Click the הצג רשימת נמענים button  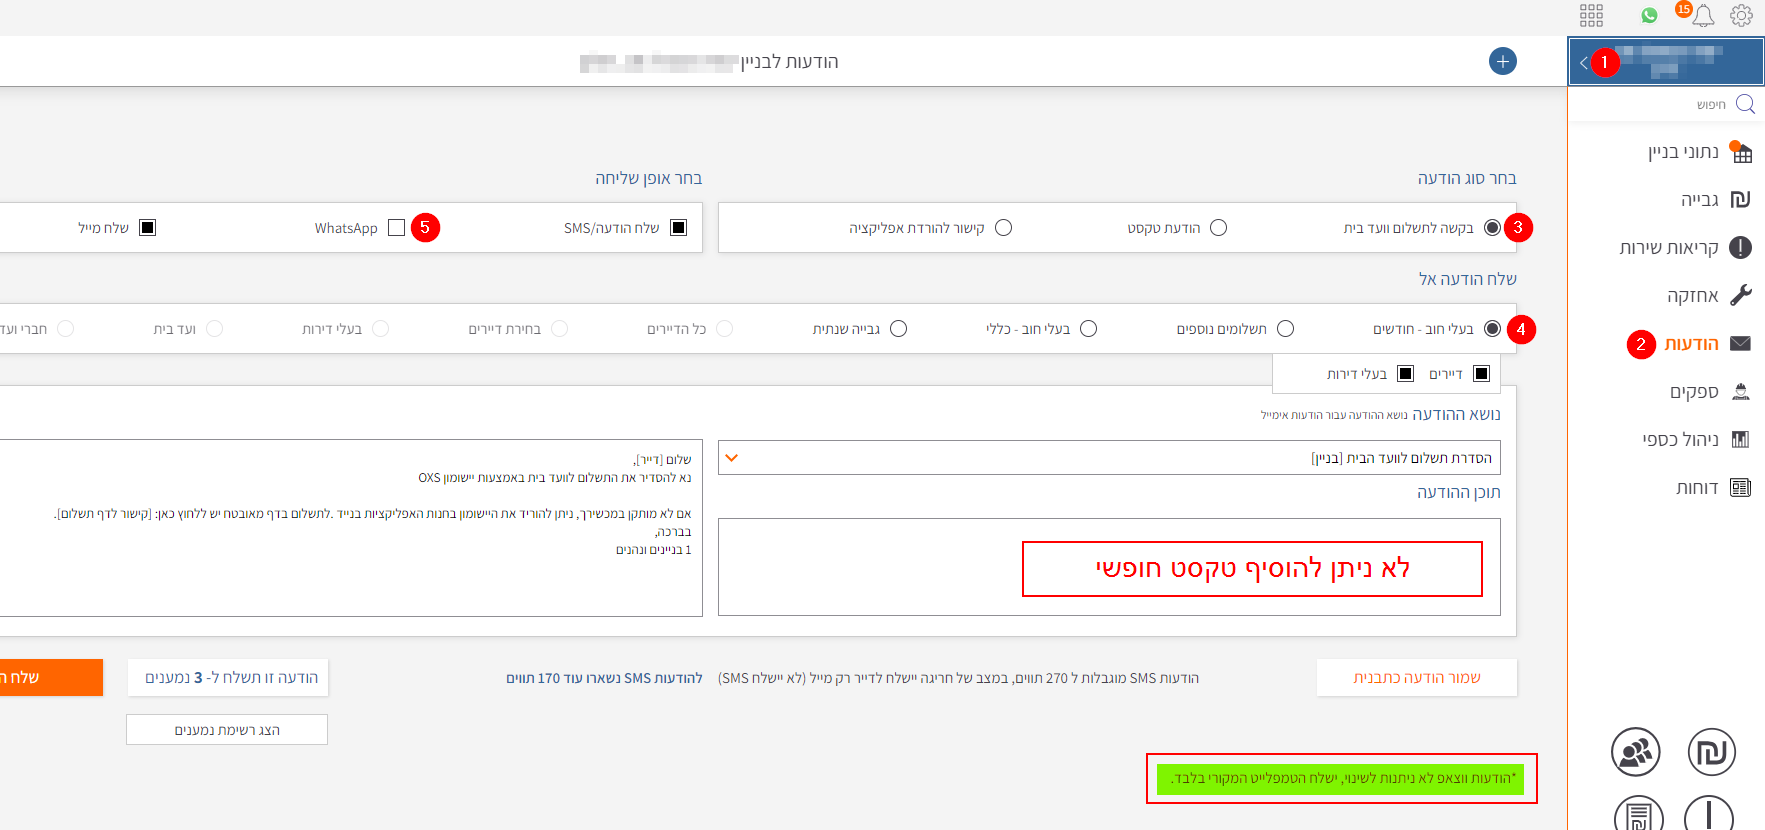coord(227,730)
